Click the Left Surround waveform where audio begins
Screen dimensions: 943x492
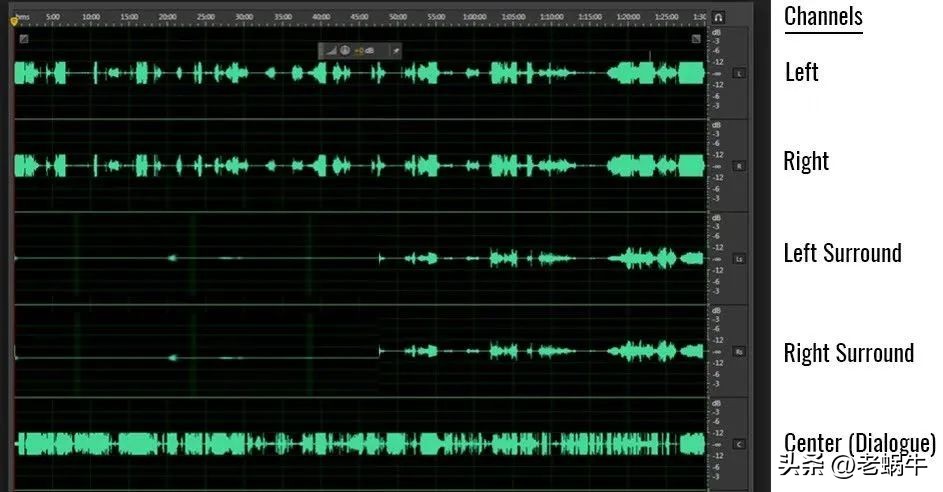pyautogui.click(x=381, y=258)
